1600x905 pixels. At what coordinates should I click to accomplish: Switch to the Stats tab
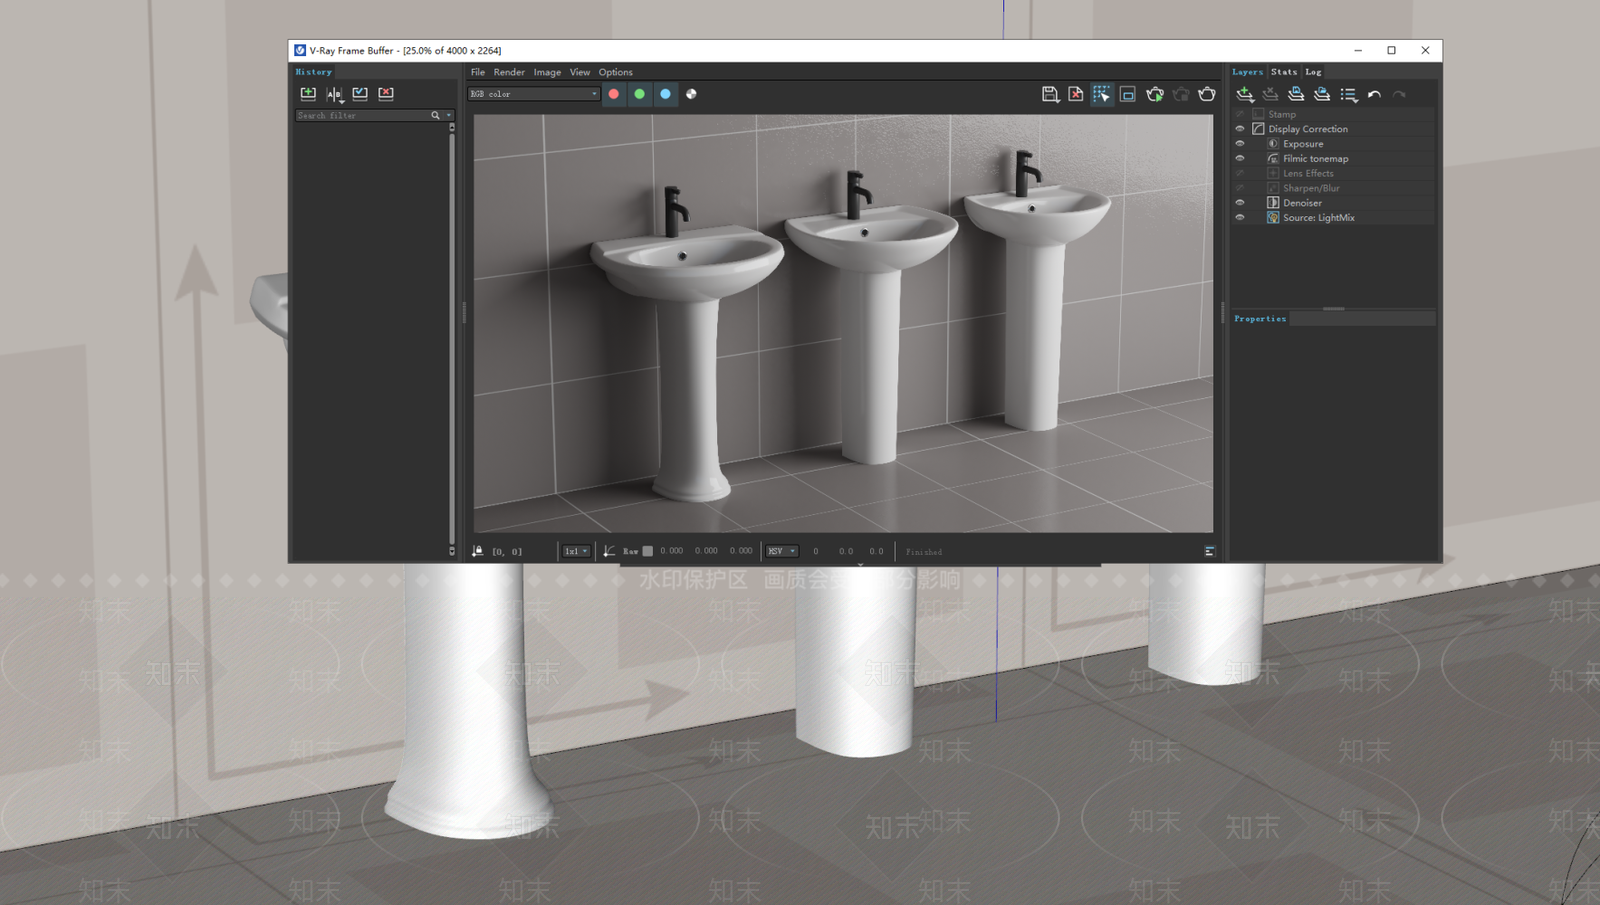tap(1284, 72)
